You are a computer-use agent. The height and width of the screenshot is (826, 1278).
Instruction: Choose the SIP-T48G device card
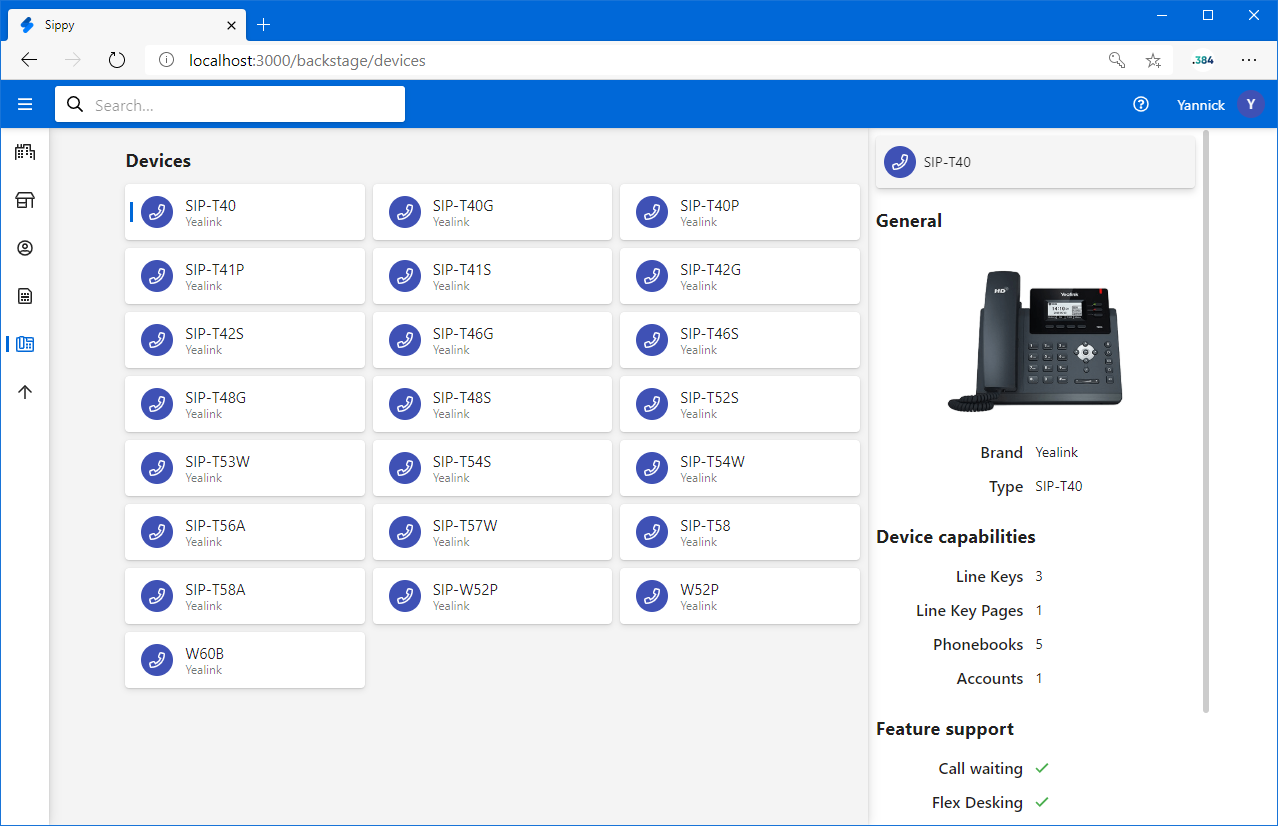245,404
